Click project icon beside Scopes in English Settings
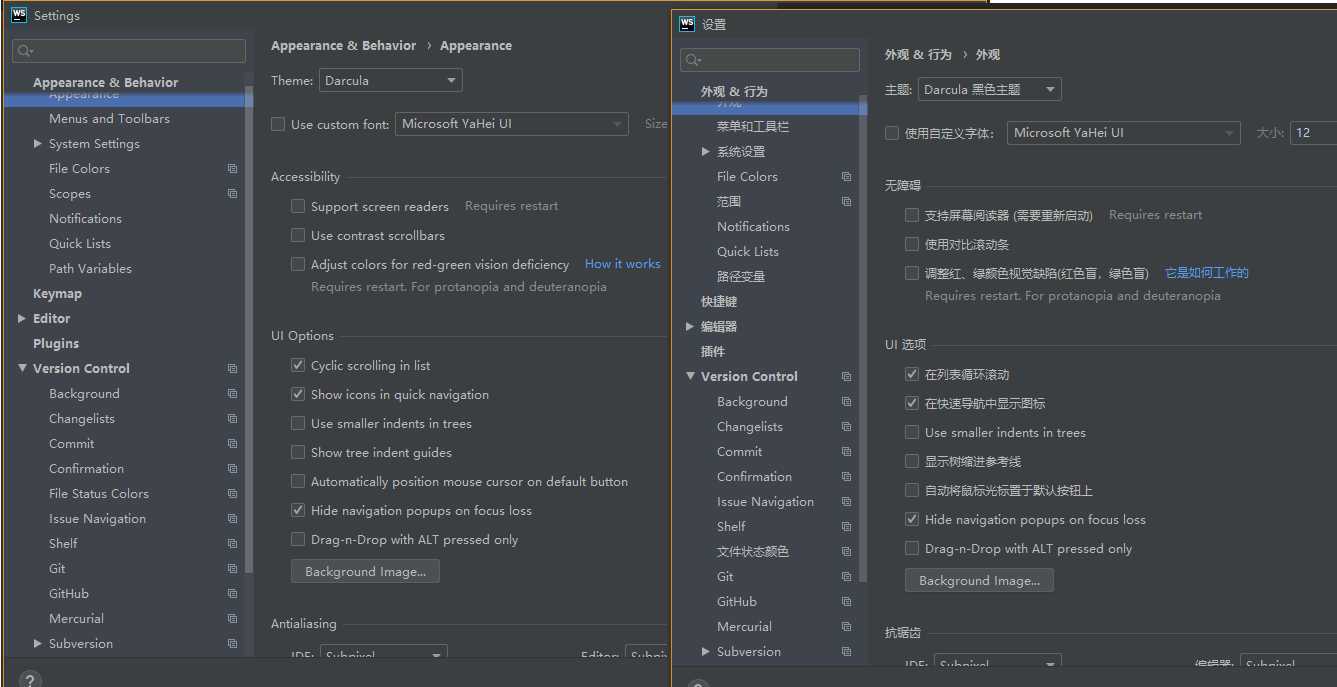1337x687 pixels. [x=232, y=194]
